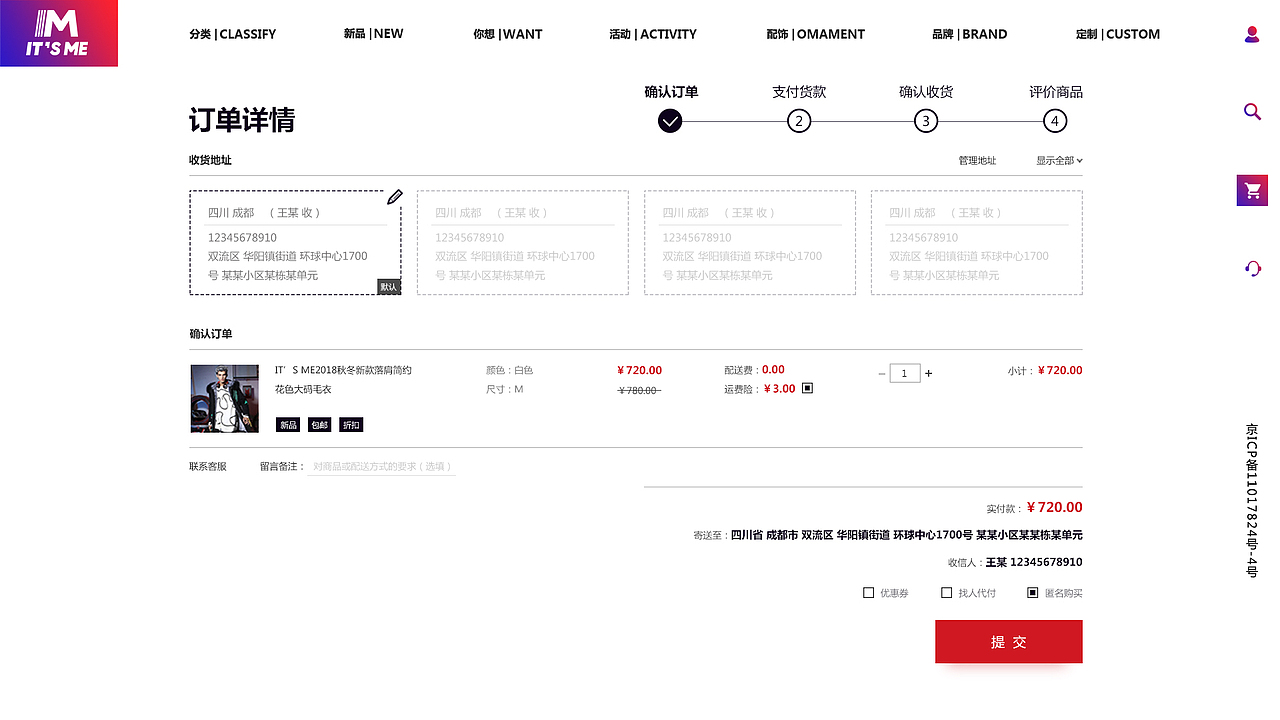
Task: Check the 找人代付 option
Action: coord(946,593)
